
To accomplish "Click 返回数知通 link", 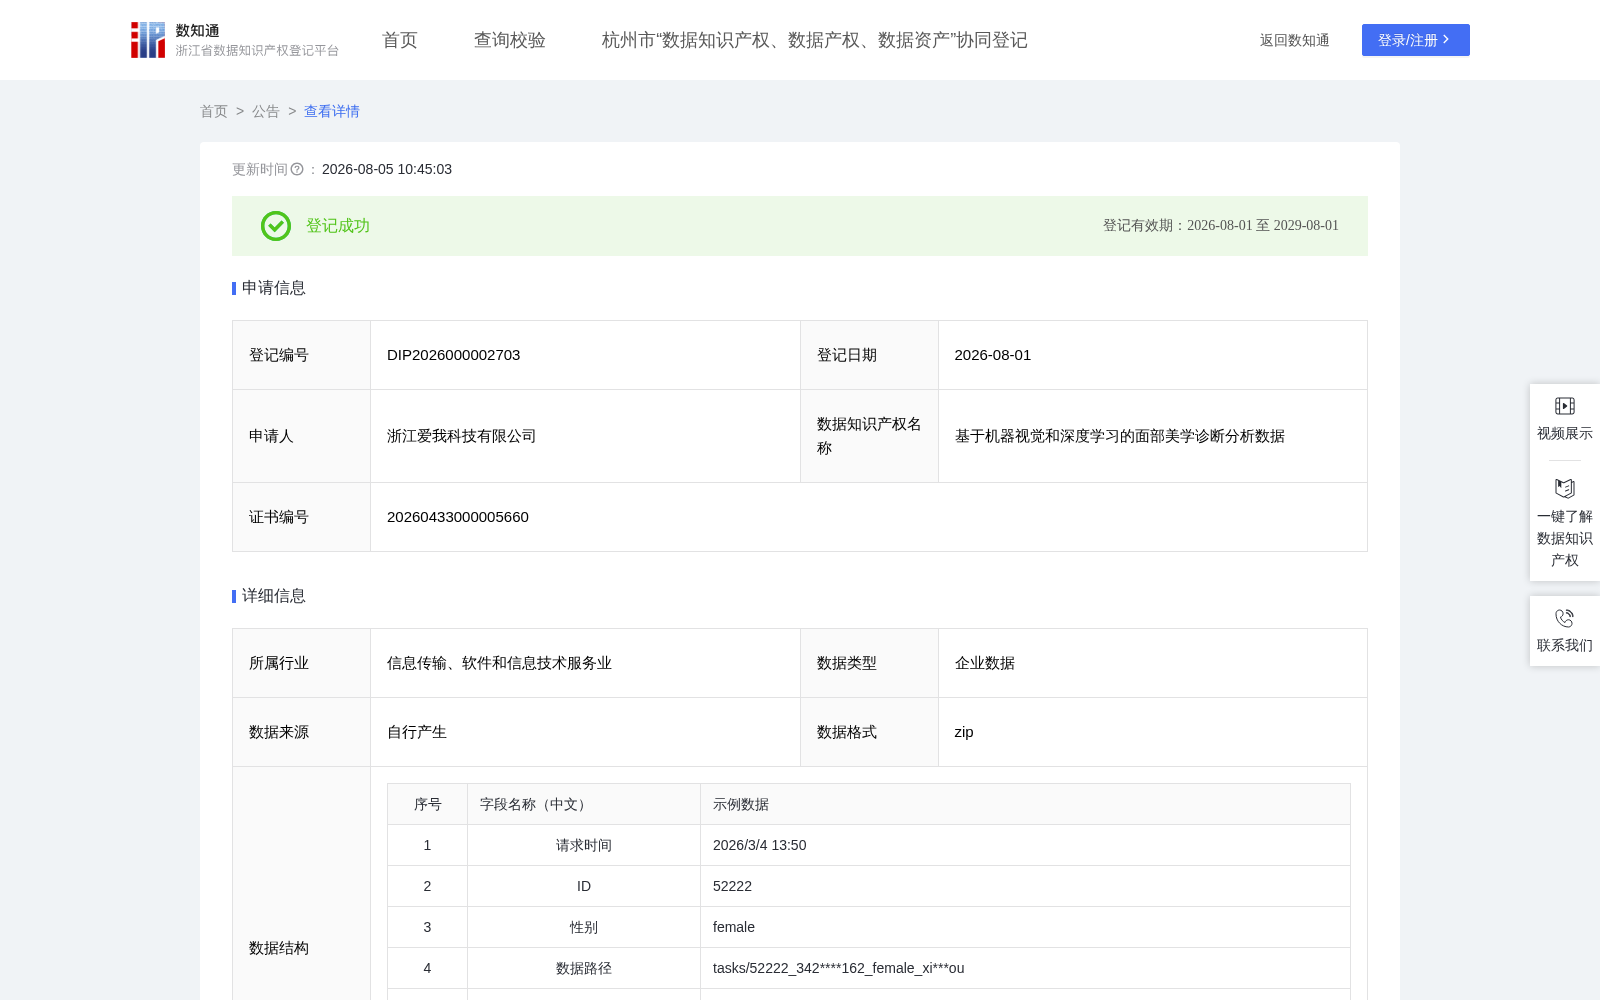I will (x=1295, y=40).
